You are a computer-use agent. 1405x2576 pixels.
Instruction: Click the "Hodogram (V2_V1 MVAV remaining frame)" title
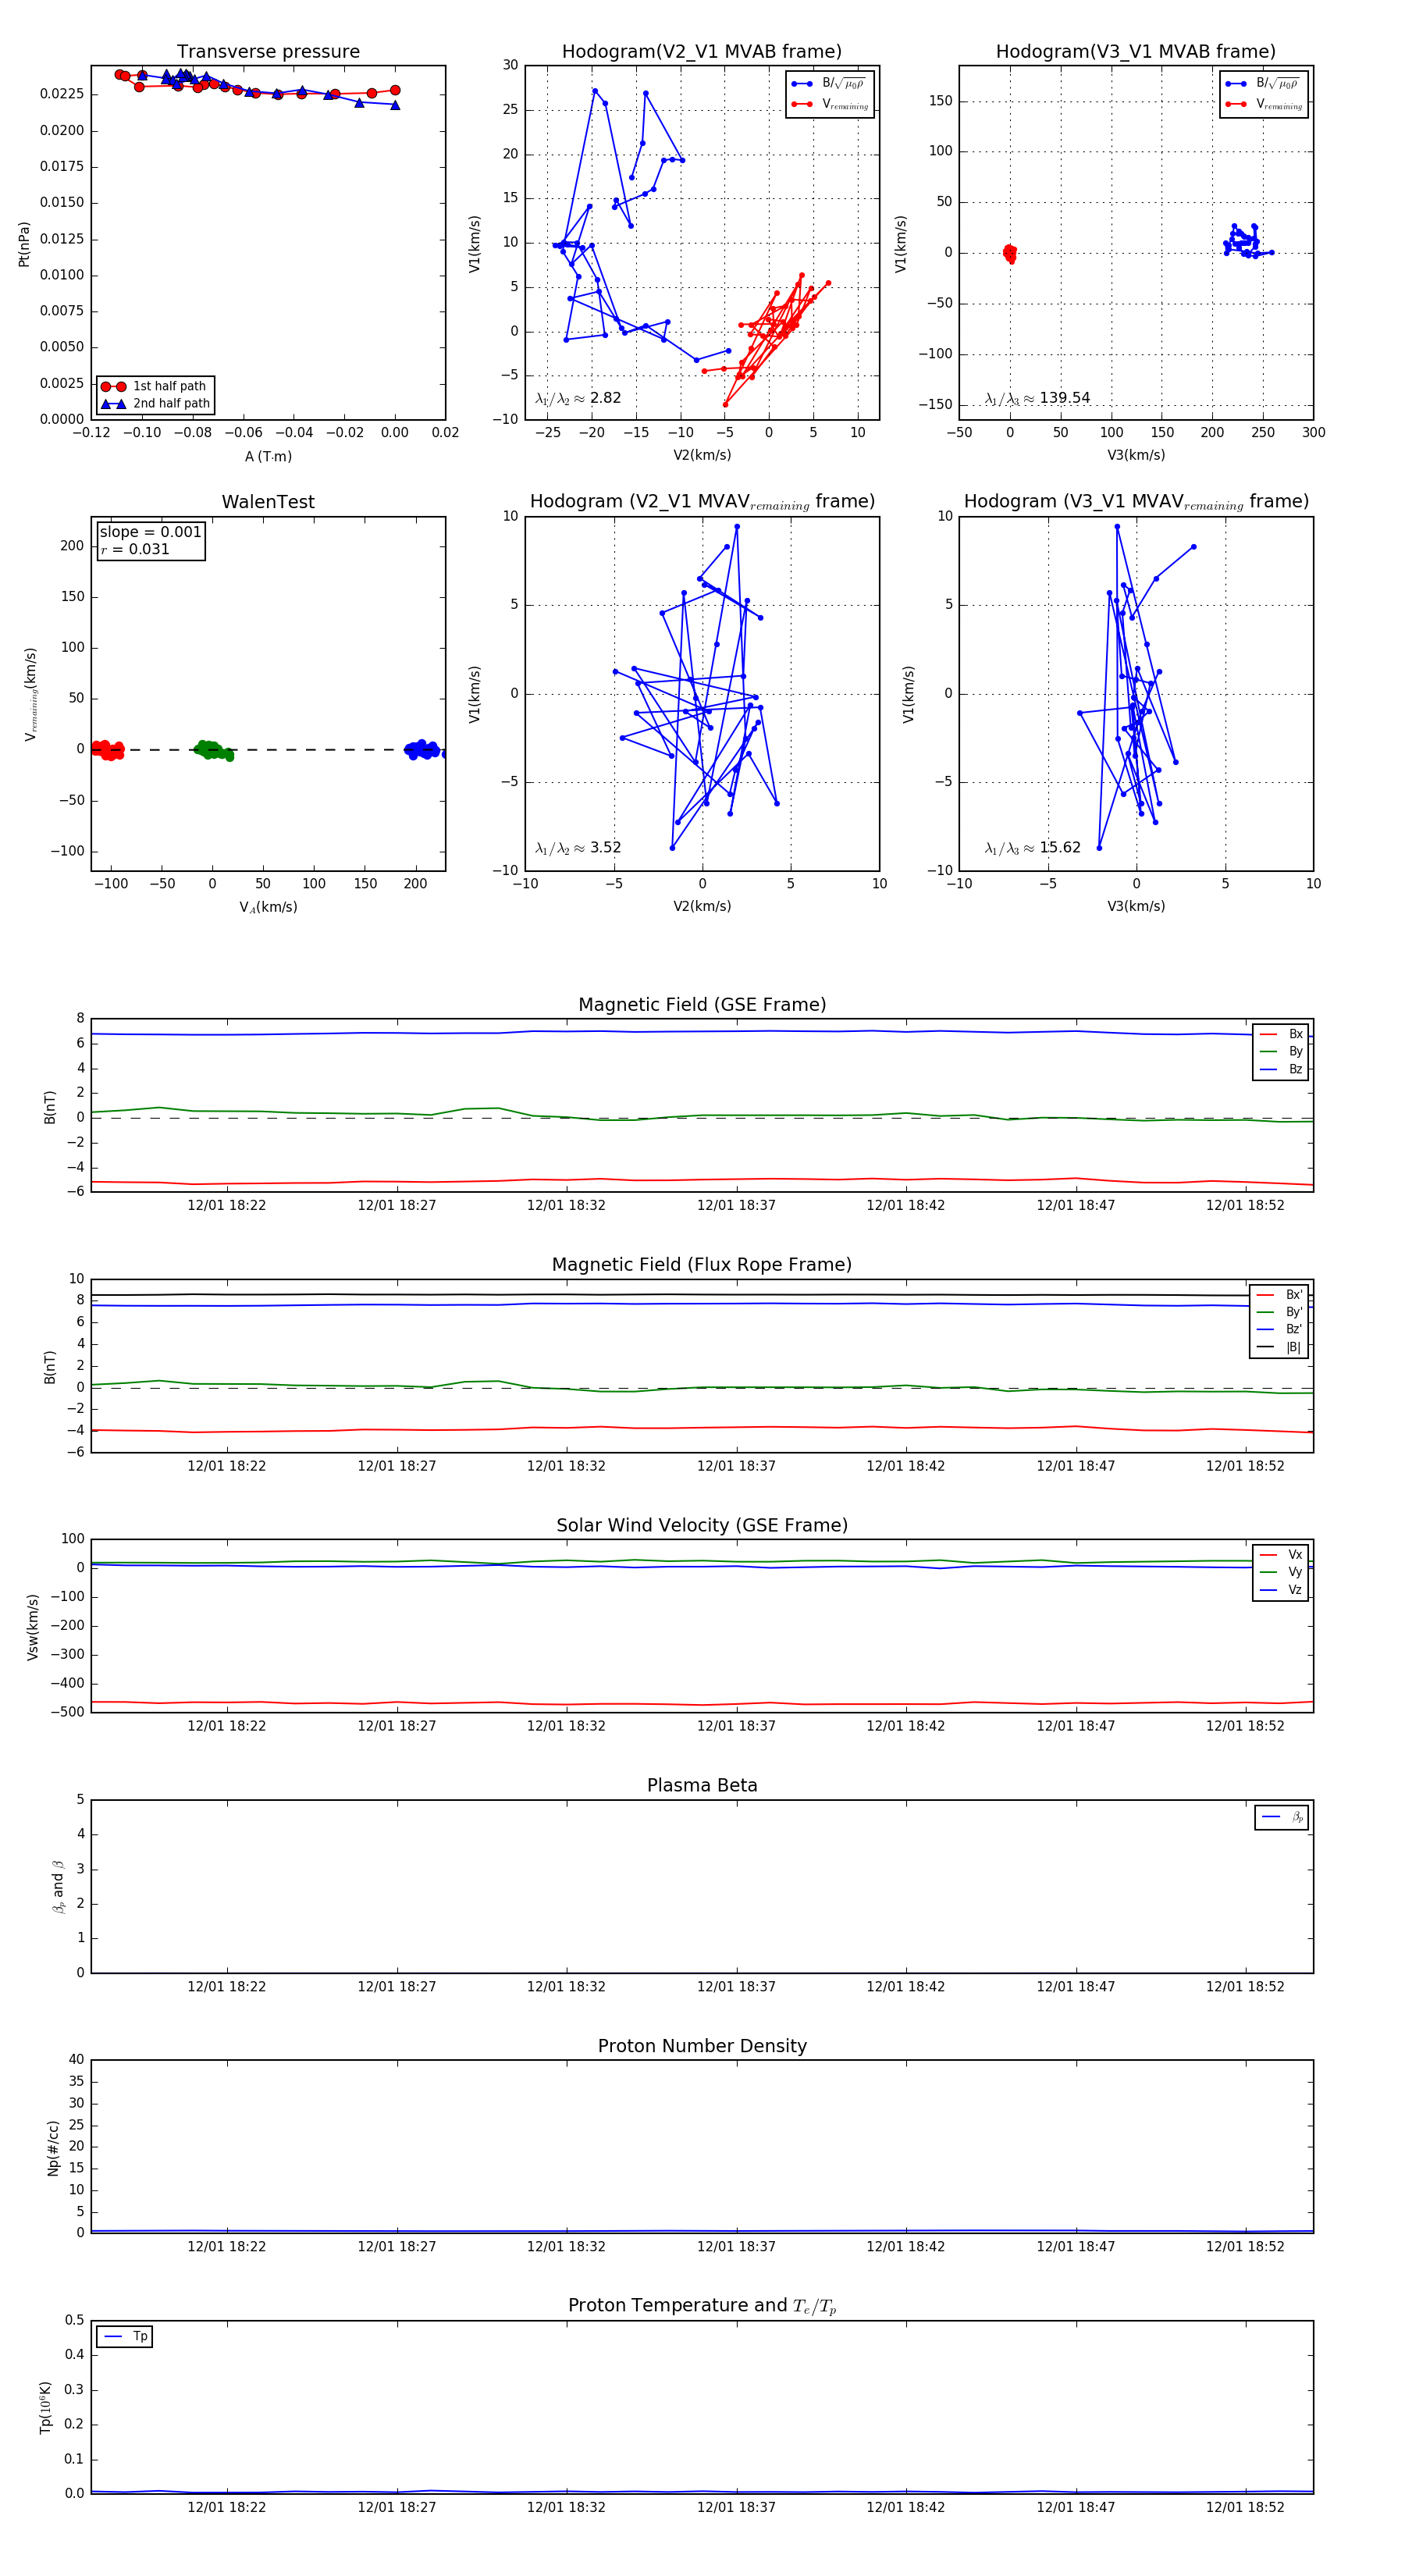click(x=702, y=502)
